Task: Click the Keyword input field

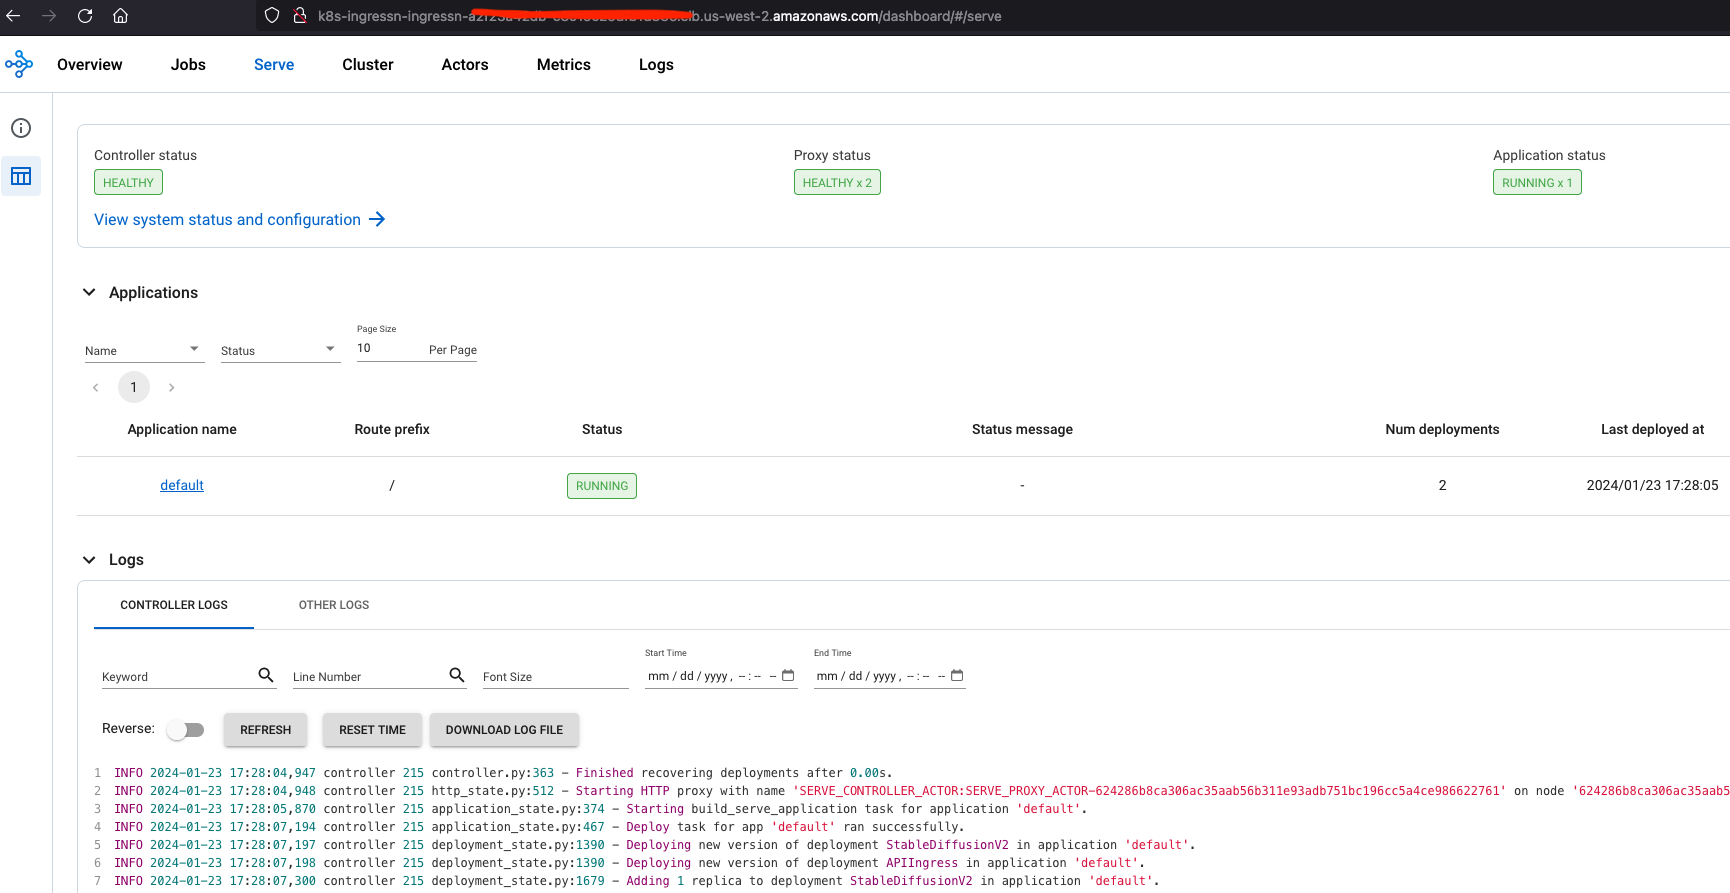Action: pos(178,676)
